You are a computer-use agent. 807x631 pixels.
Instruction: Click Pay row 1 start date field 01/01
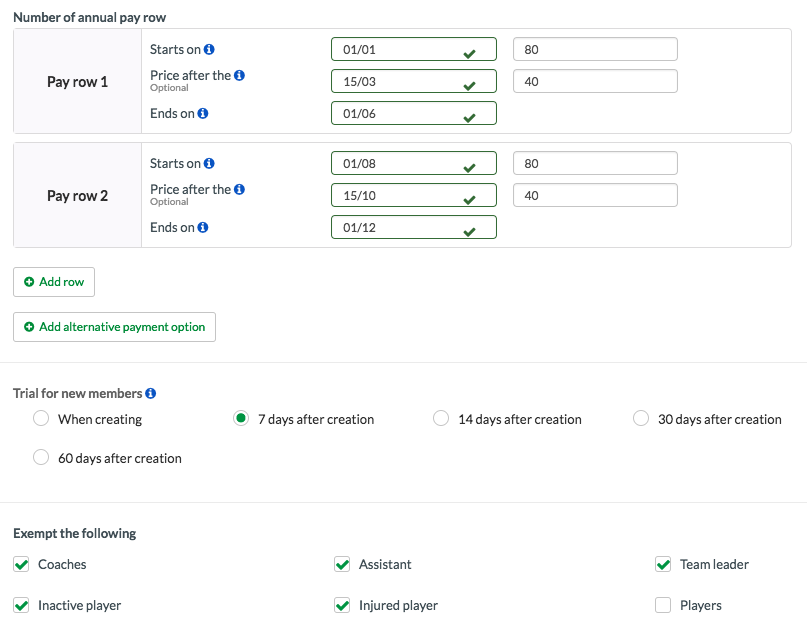coord(414,49)
